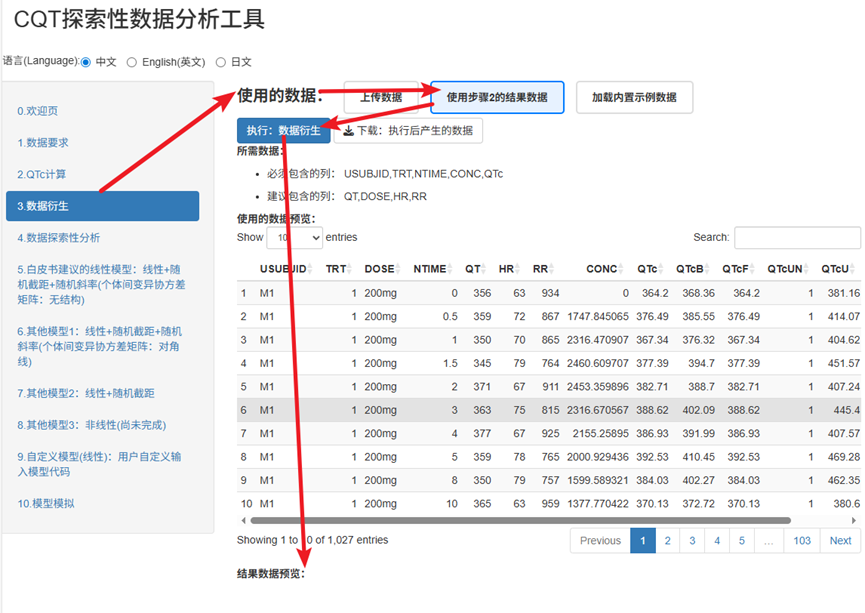Viewport: 865px width, 613px height.
Task: Select the 中文 language radio button
Action: (86, 62)
